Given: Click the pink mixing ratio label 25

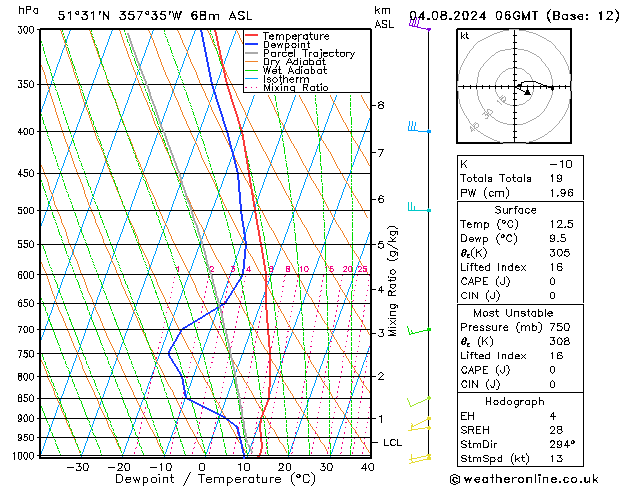Looking at the screenshot, I should point(362,269).
